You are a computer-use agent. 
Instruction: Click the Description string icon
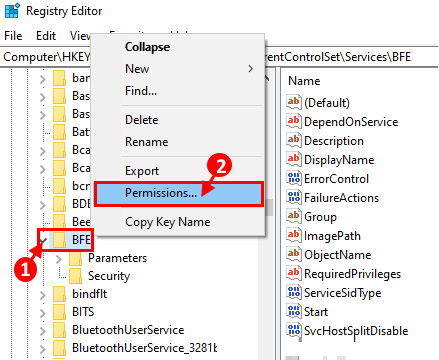[x=294, y=140]
